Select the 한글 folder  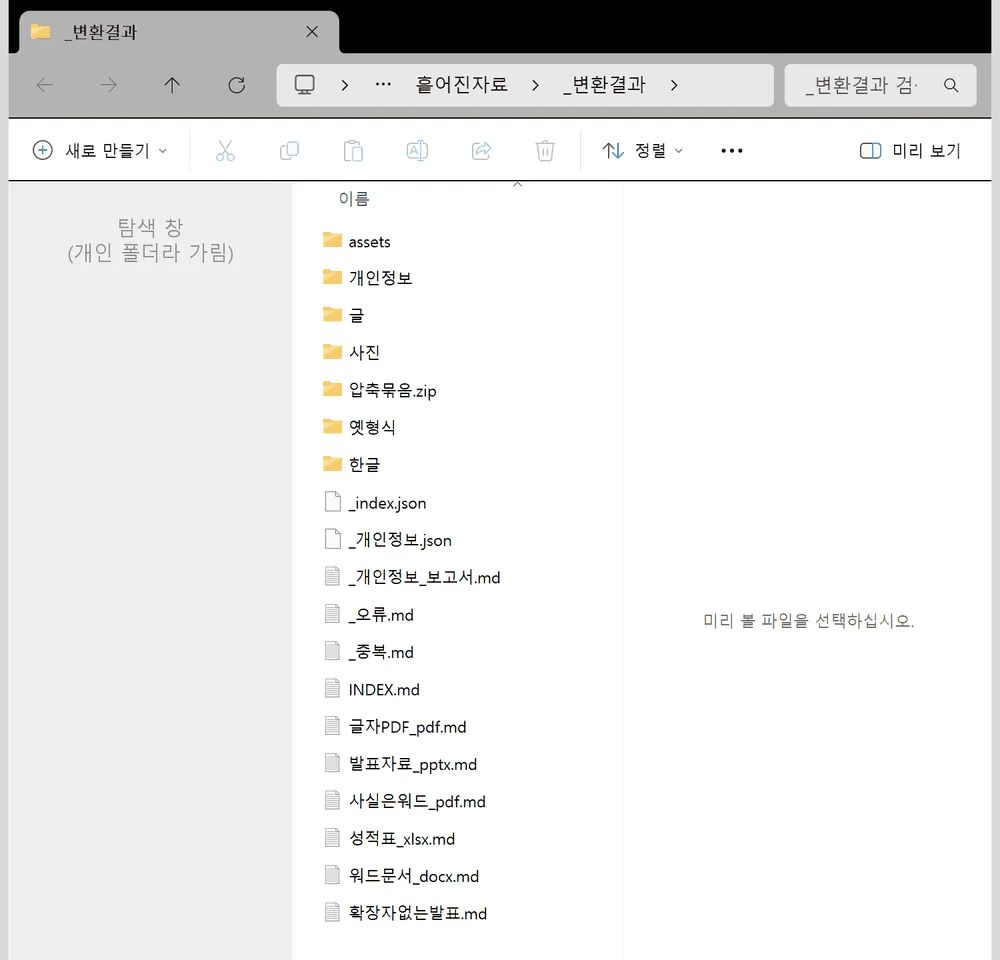351,464
